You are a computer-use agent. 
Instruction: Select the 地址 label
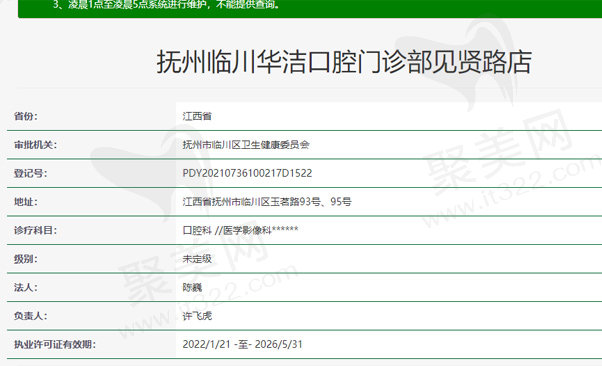pos(26,202)
